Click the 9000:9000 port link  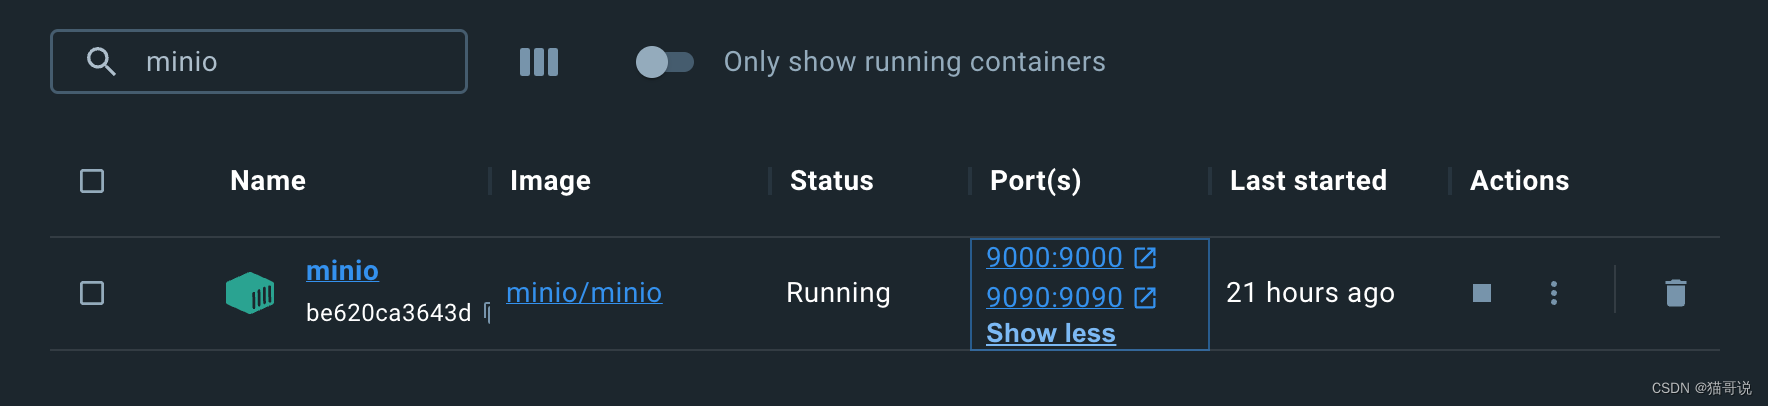point(1054,258)
